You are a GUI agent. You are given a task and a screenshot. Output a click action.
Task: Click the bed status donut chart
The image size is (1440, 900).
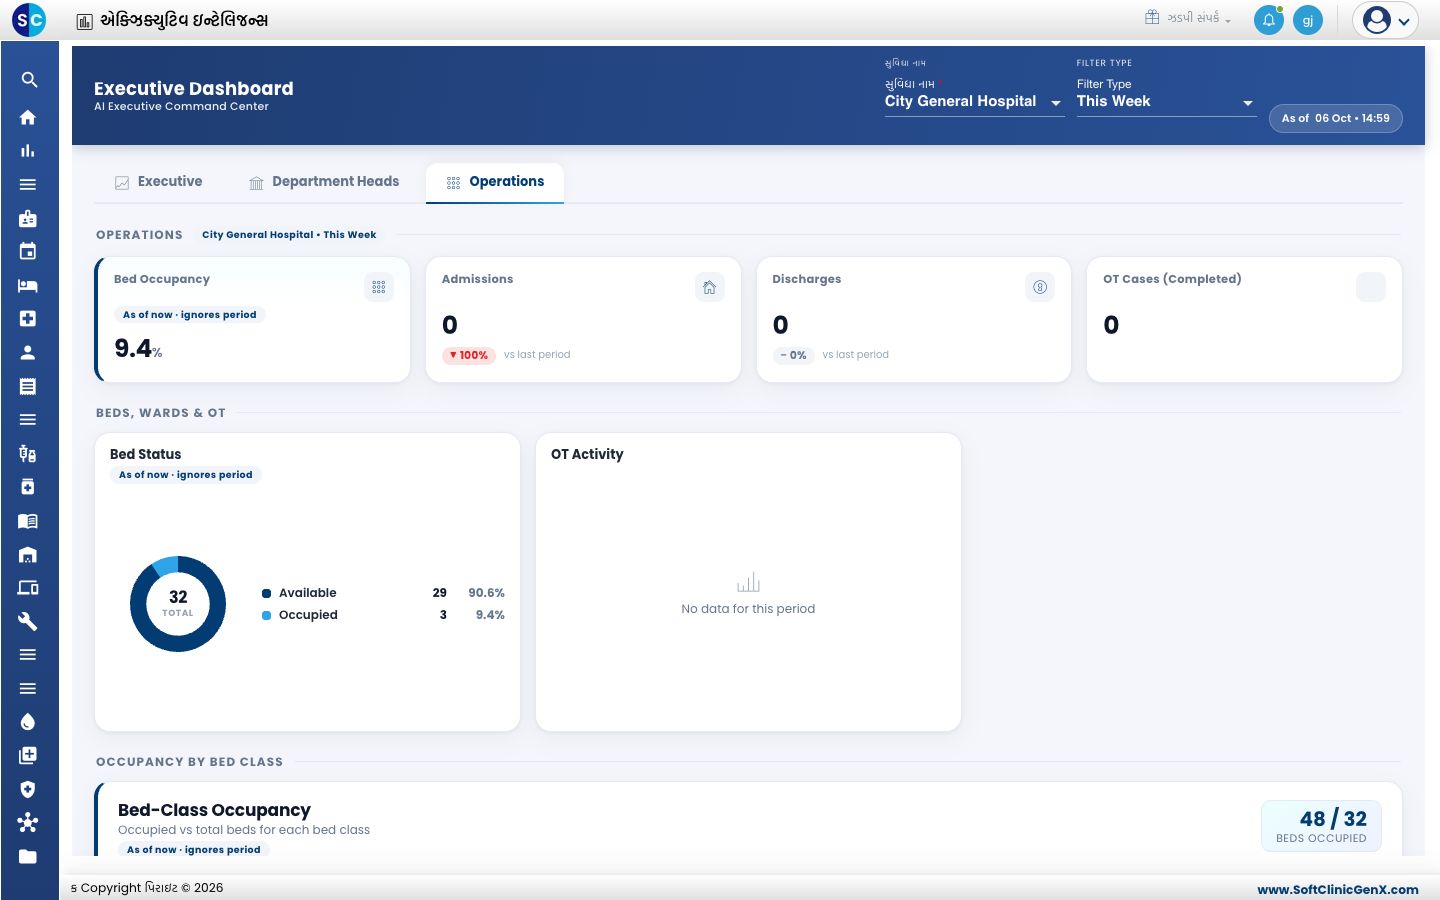point(178,604)
